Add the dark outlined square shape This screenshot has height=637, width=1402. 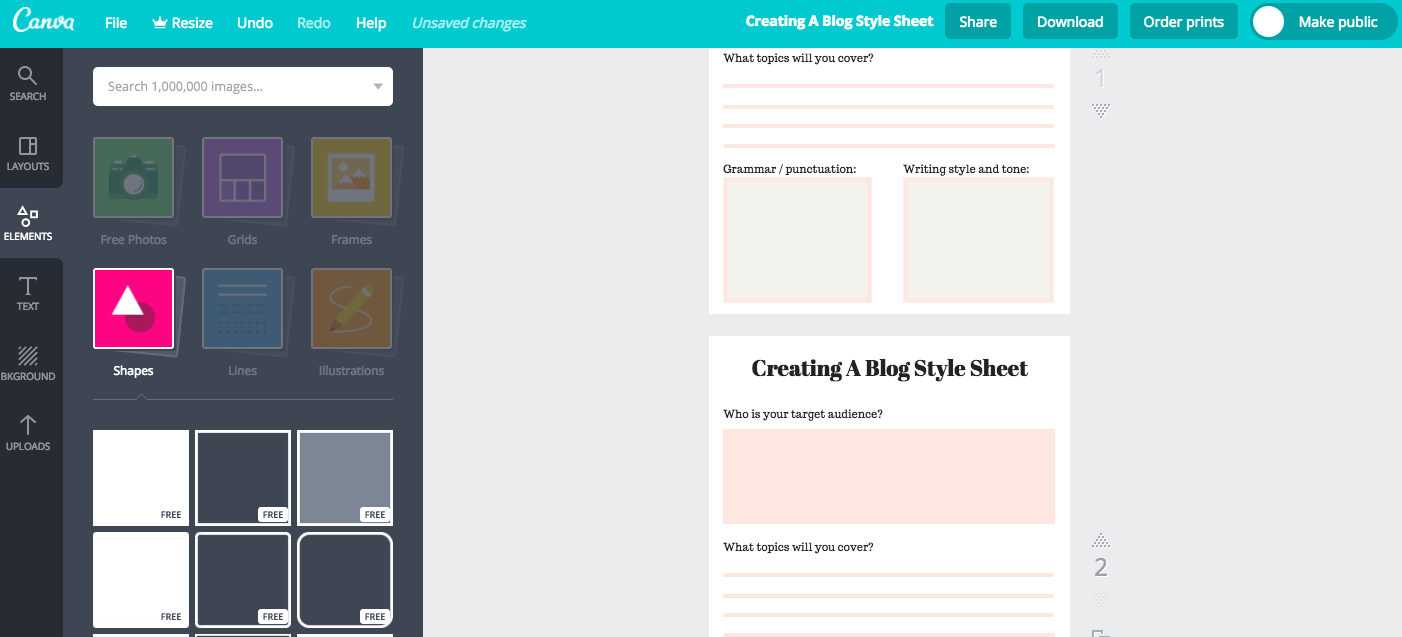(243, 478)
